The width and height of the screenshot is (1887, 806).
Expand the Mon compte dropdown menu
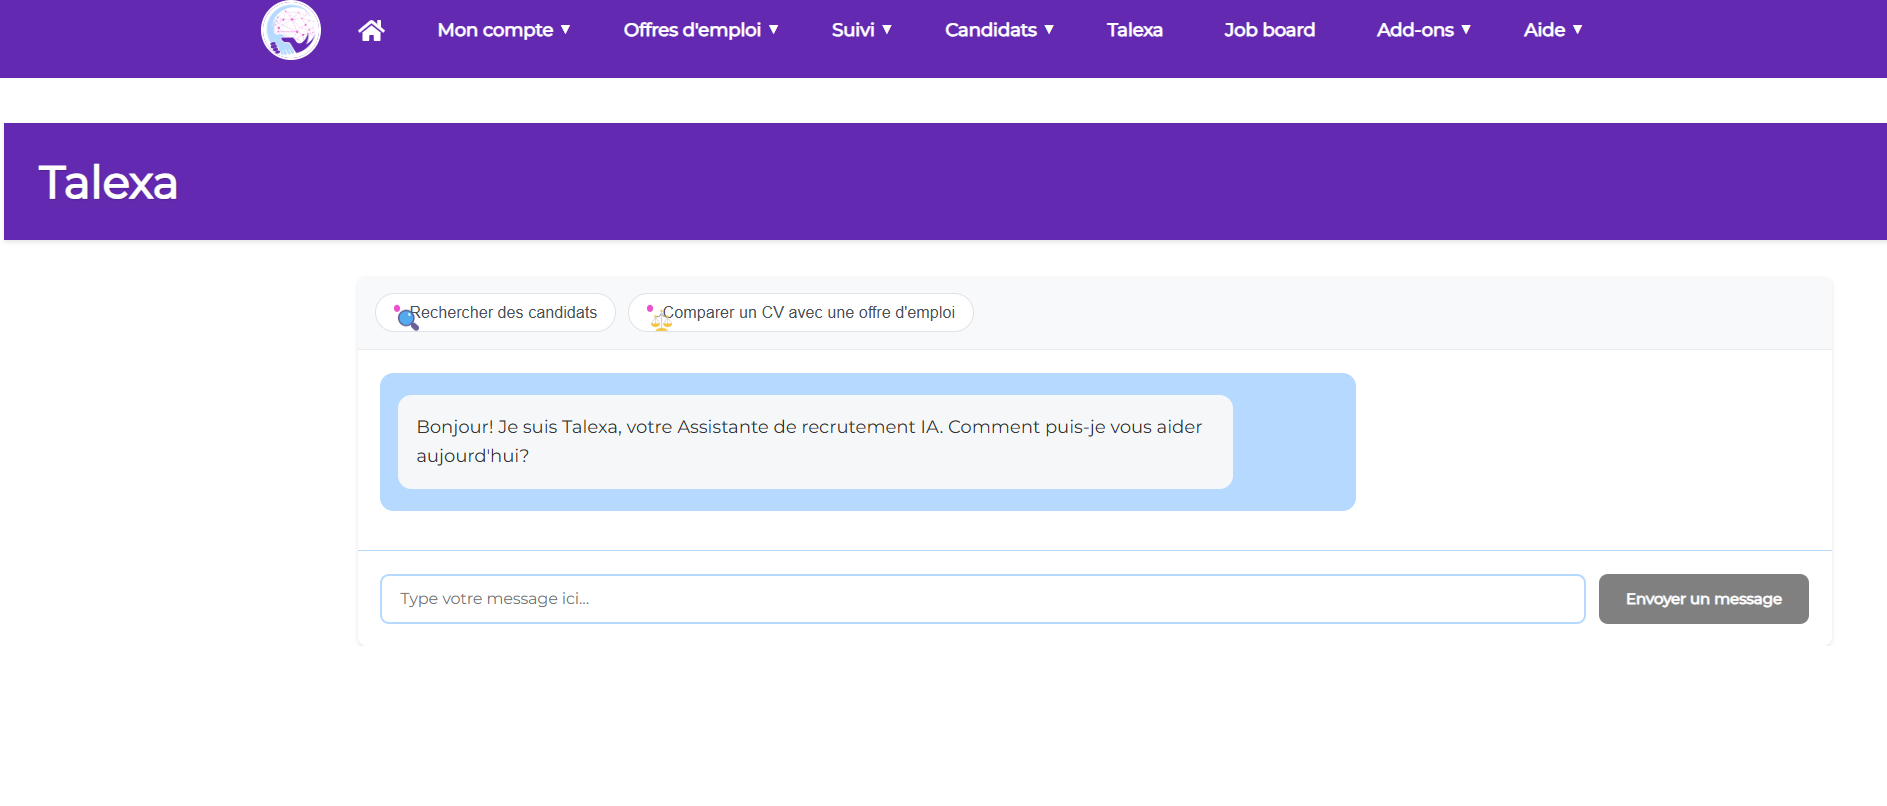(x=504, y=30)
